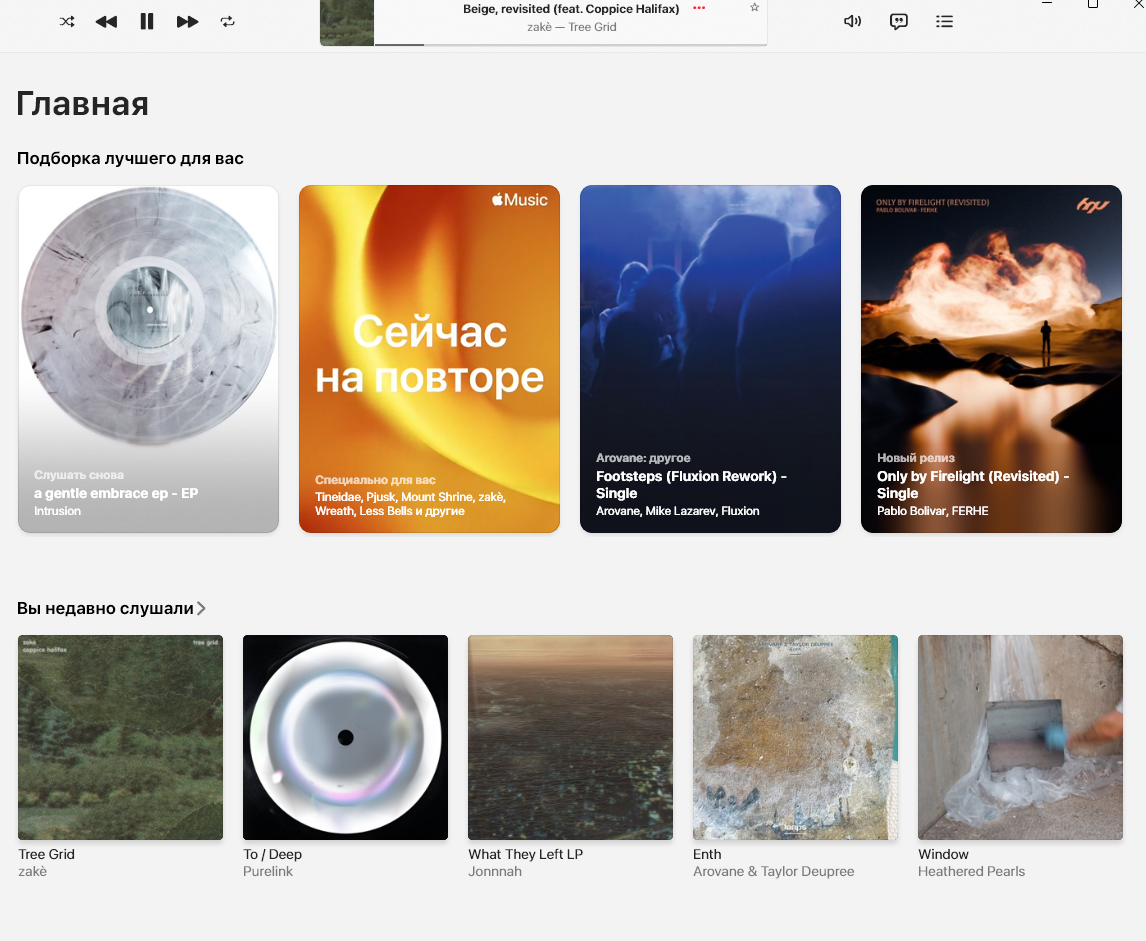Click Intrusion artist text on first card

[58, 511]
